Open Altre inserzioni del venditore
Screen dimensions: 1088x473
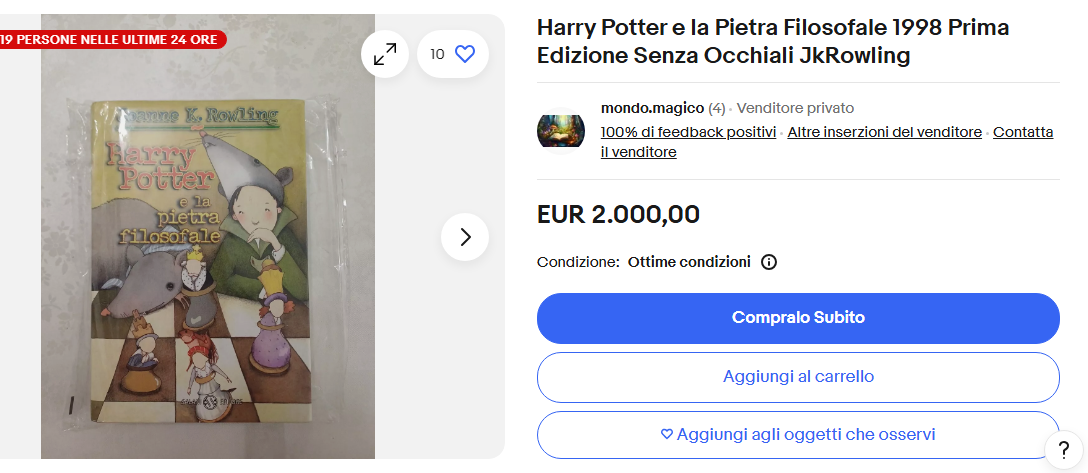[884, 132]
